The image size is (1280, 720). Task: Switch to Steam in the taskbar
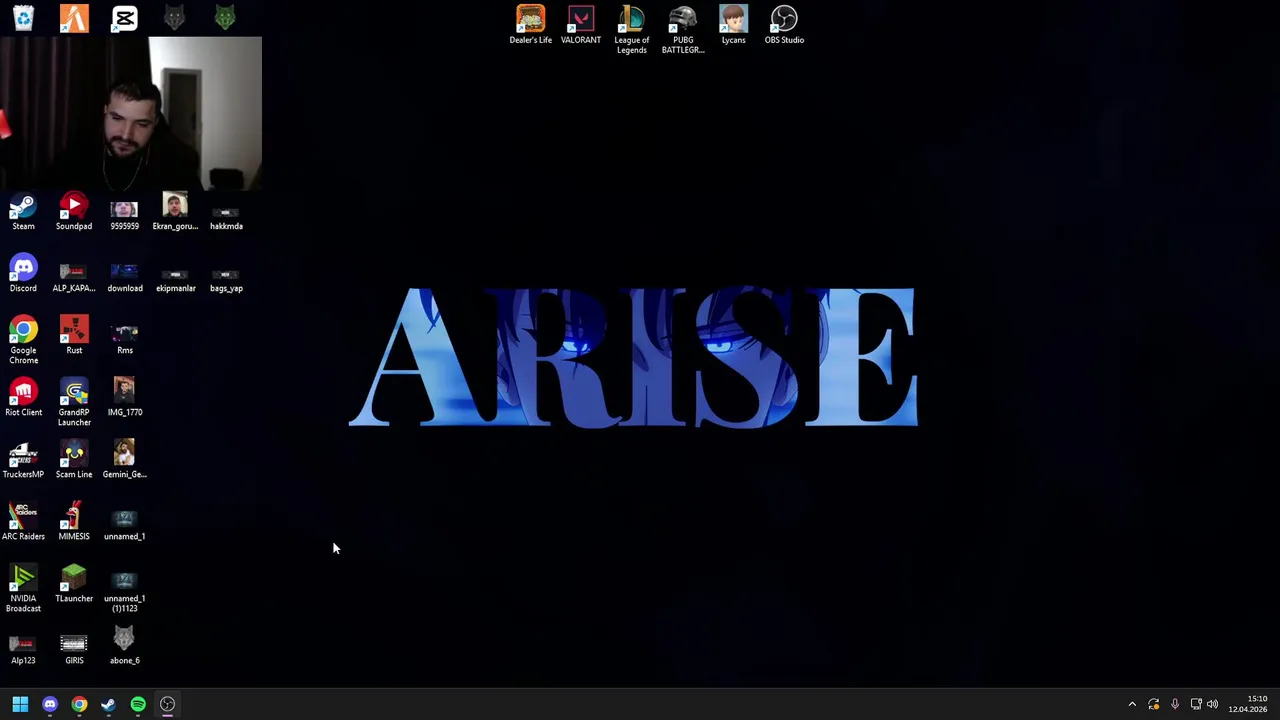(x=108, y=704)
